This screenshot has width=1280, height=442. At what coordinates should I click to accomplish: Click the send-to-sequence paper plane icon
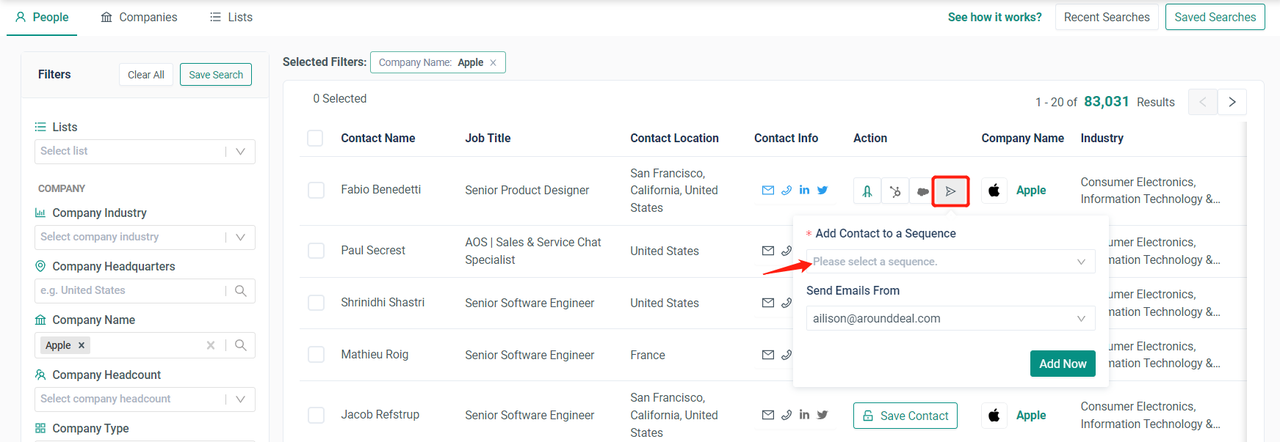tap(950, 190)
